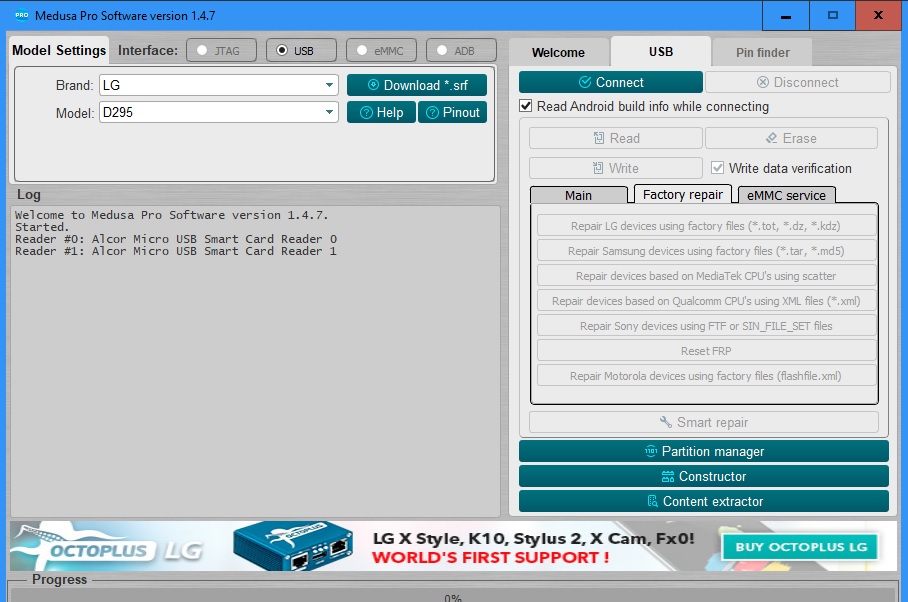Close the Medusa Pro window

878,16
